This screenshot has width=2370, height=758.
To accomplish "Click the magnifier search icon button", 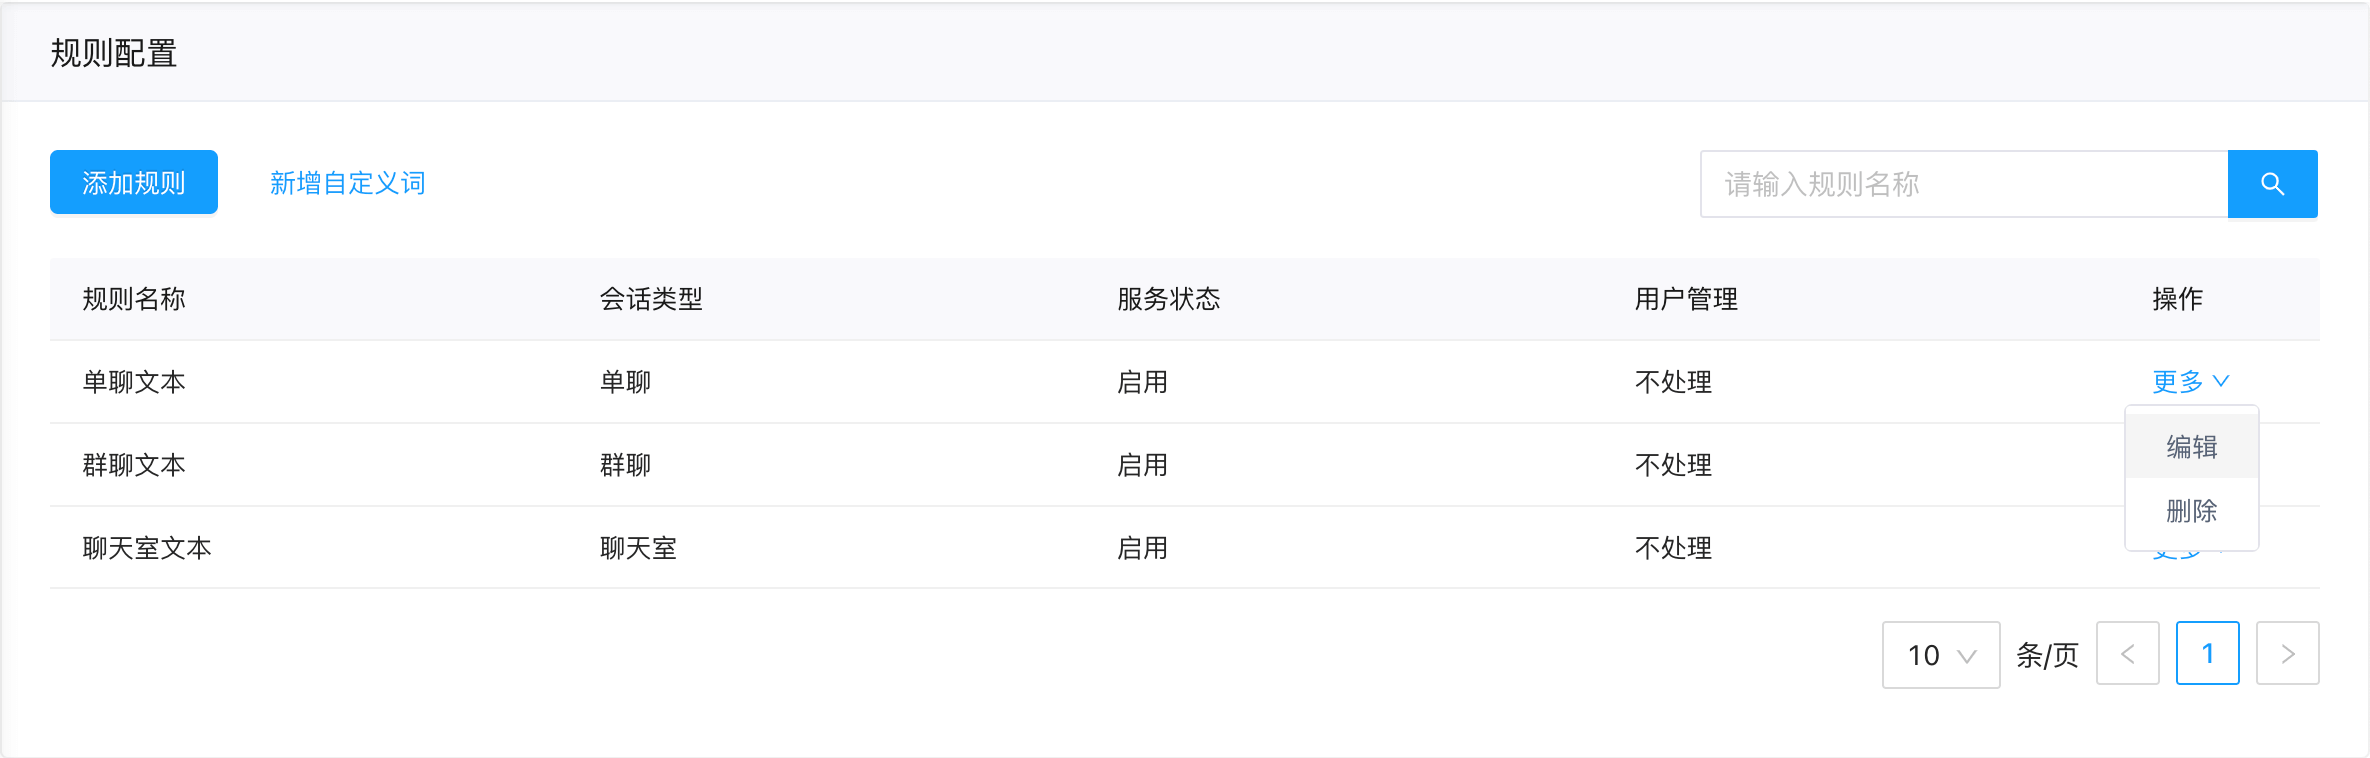I will tap(2272, 184).
